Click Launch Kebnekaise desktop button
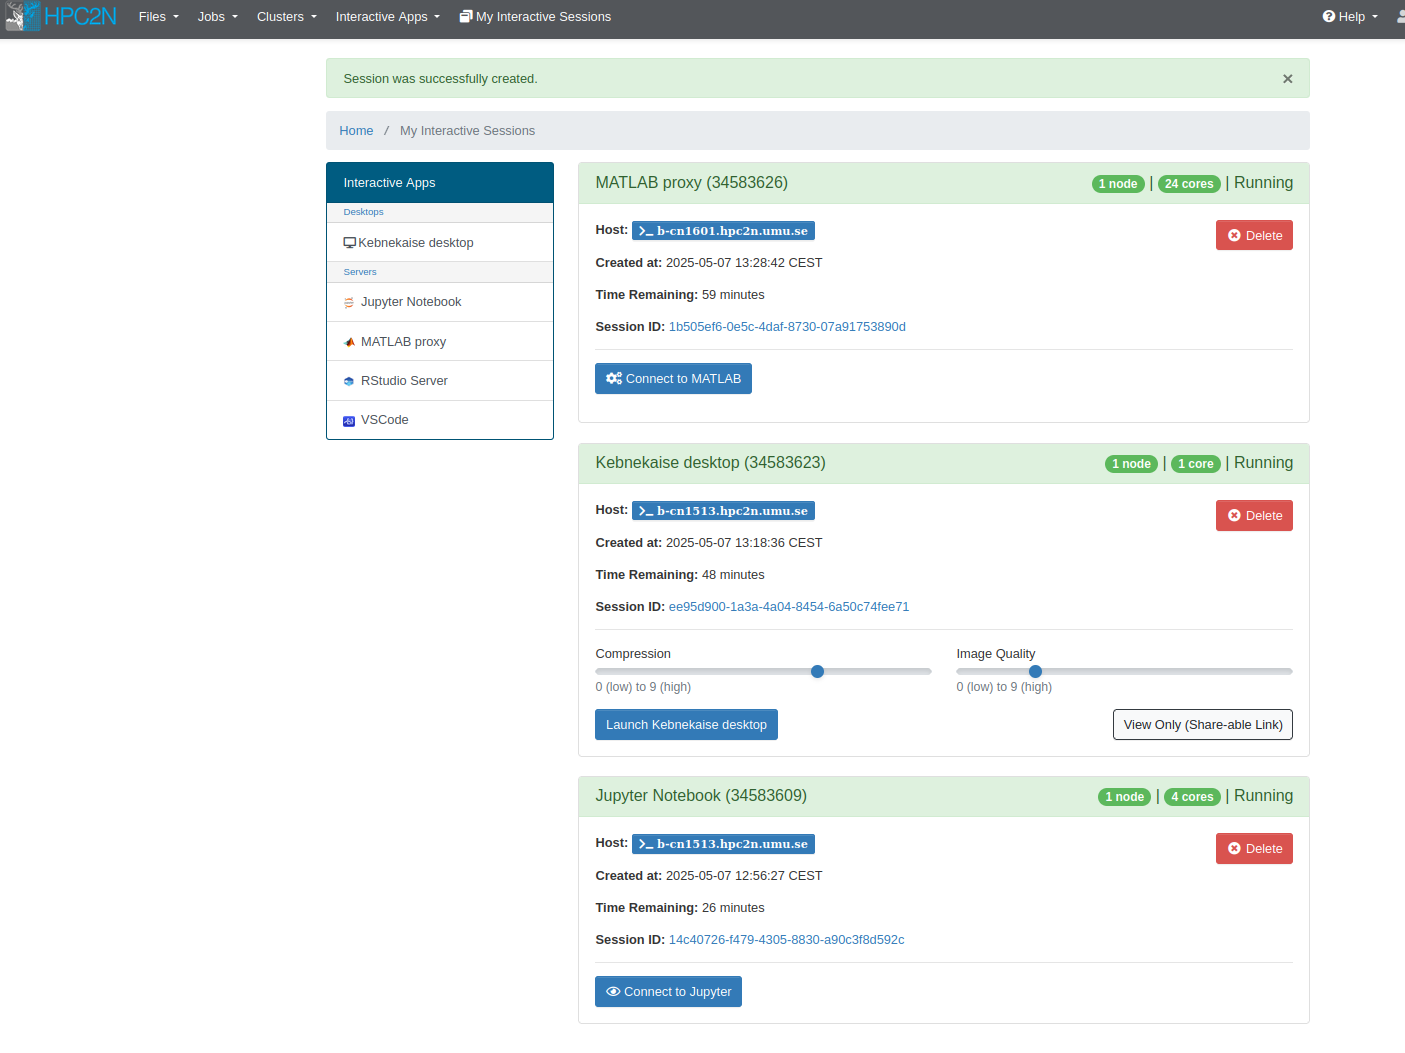The width and height of the screenshot is (1405, 1053). point(686,725)
